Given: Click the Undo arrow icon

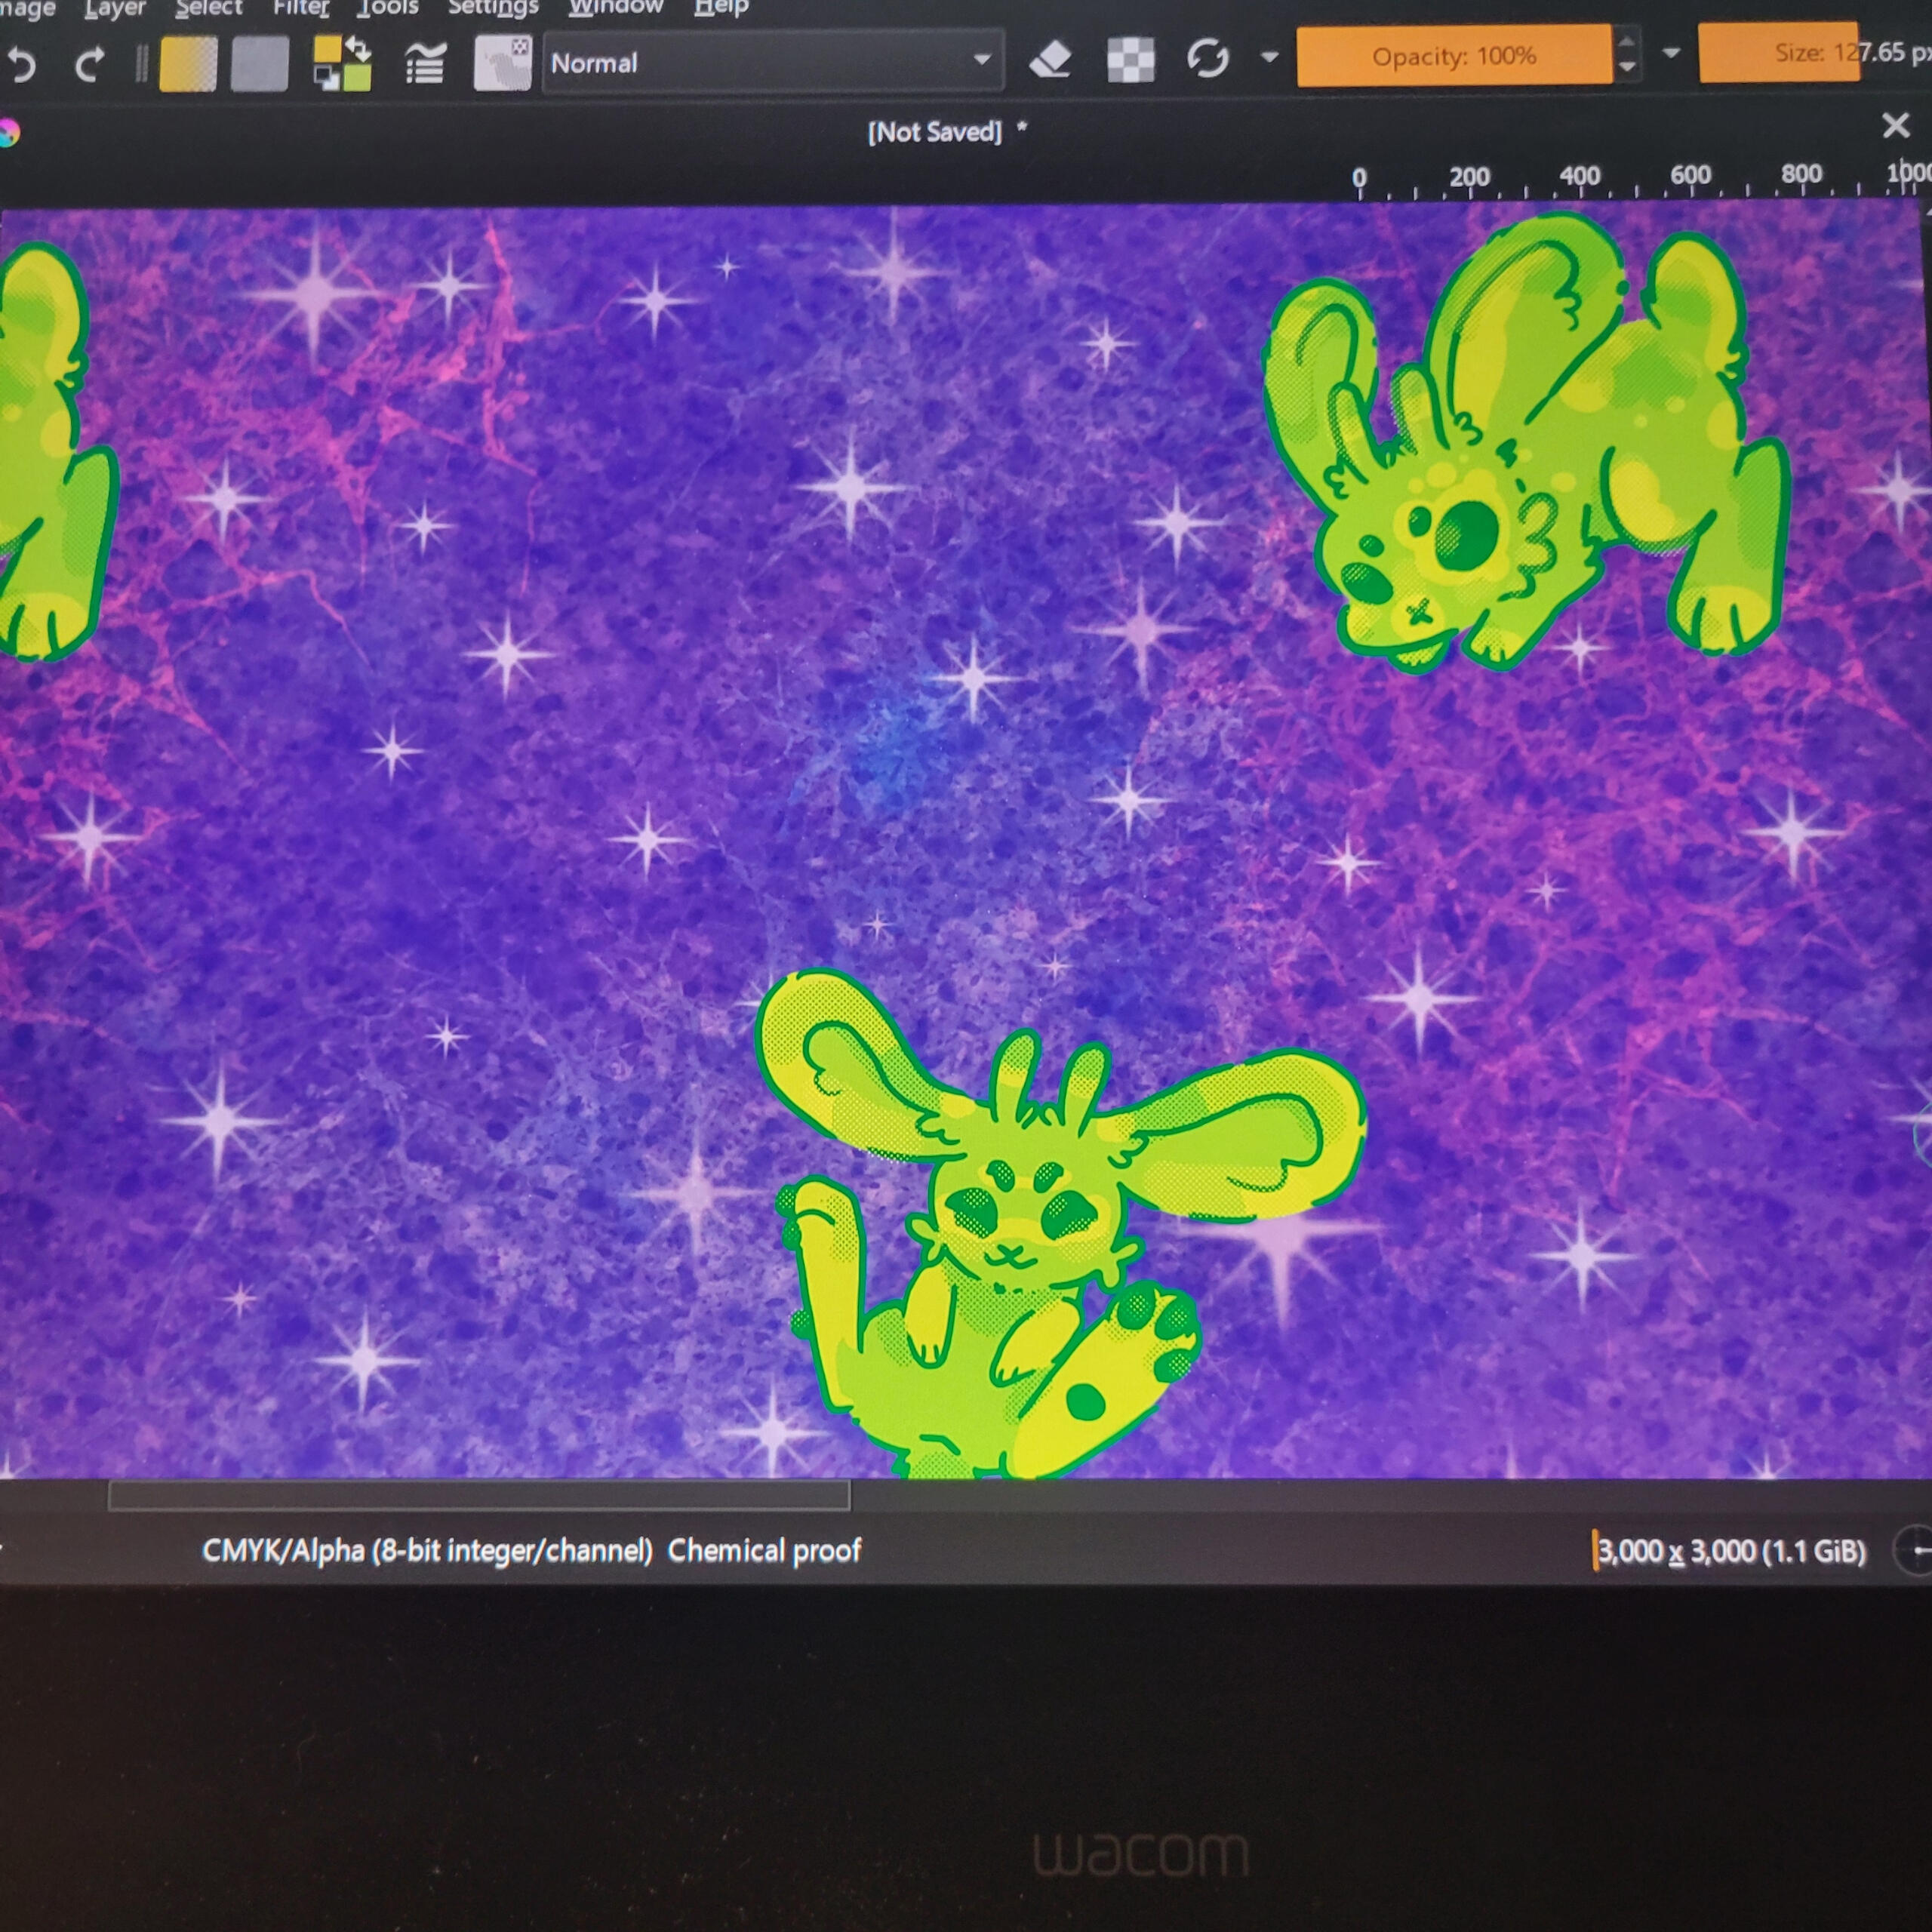Looking at the screenshot, I should click(22, 66).
